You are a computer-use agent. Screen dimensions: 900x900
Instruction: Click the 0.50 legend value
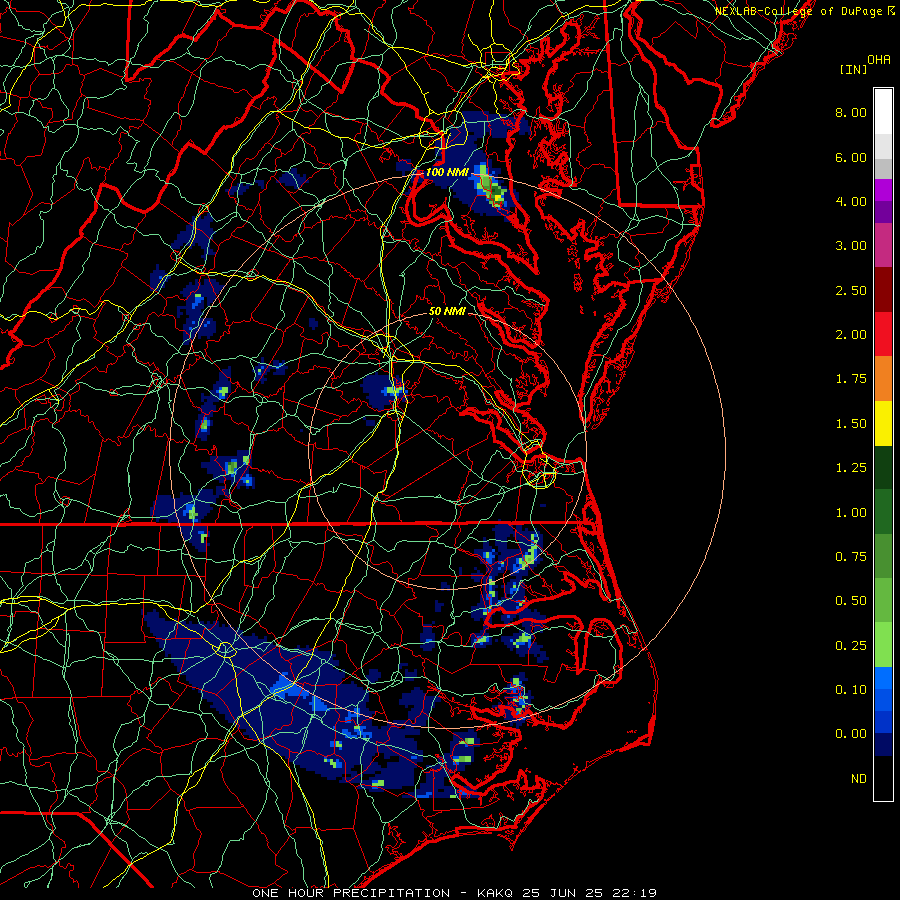(x=851, y=601)
